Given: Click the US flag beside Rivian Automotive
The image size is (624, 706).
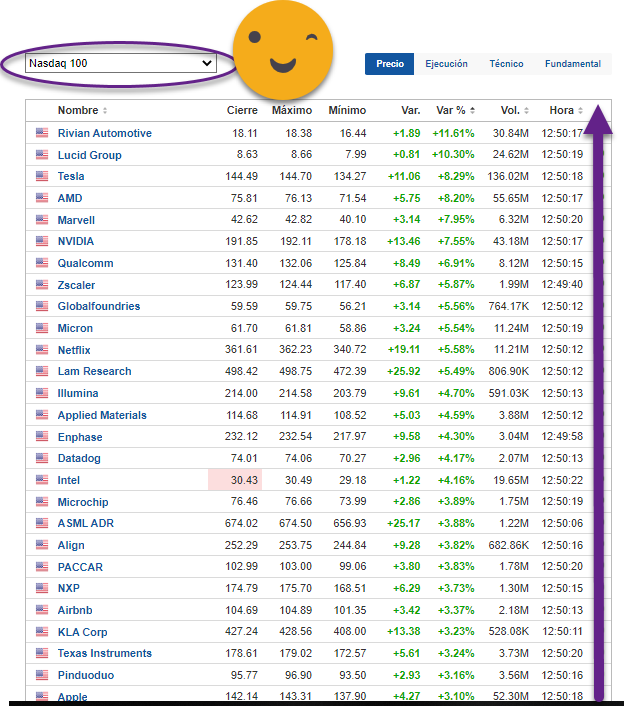Looking at the screenshot, I should (x=42, y=133).
